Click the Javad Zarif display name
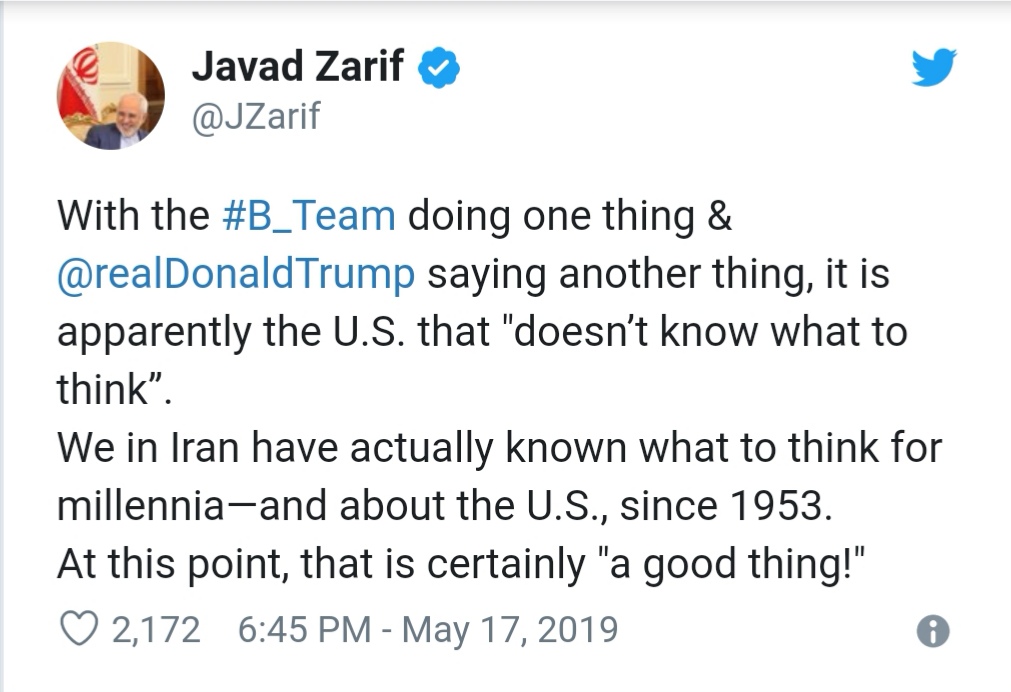 click(x=298, y=66)
